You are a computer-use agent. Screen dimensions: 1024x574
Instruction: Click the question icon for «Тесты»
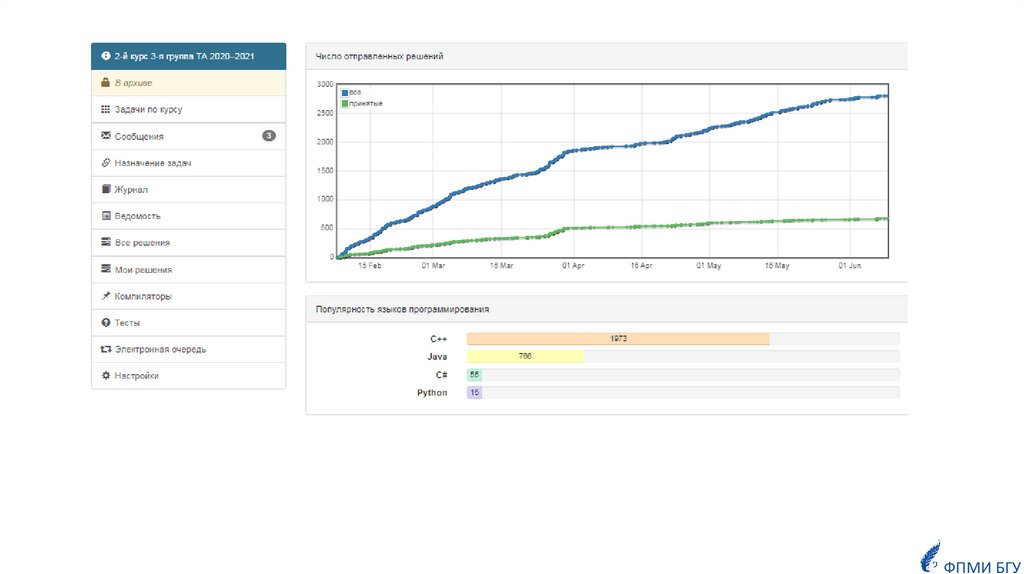106,323
